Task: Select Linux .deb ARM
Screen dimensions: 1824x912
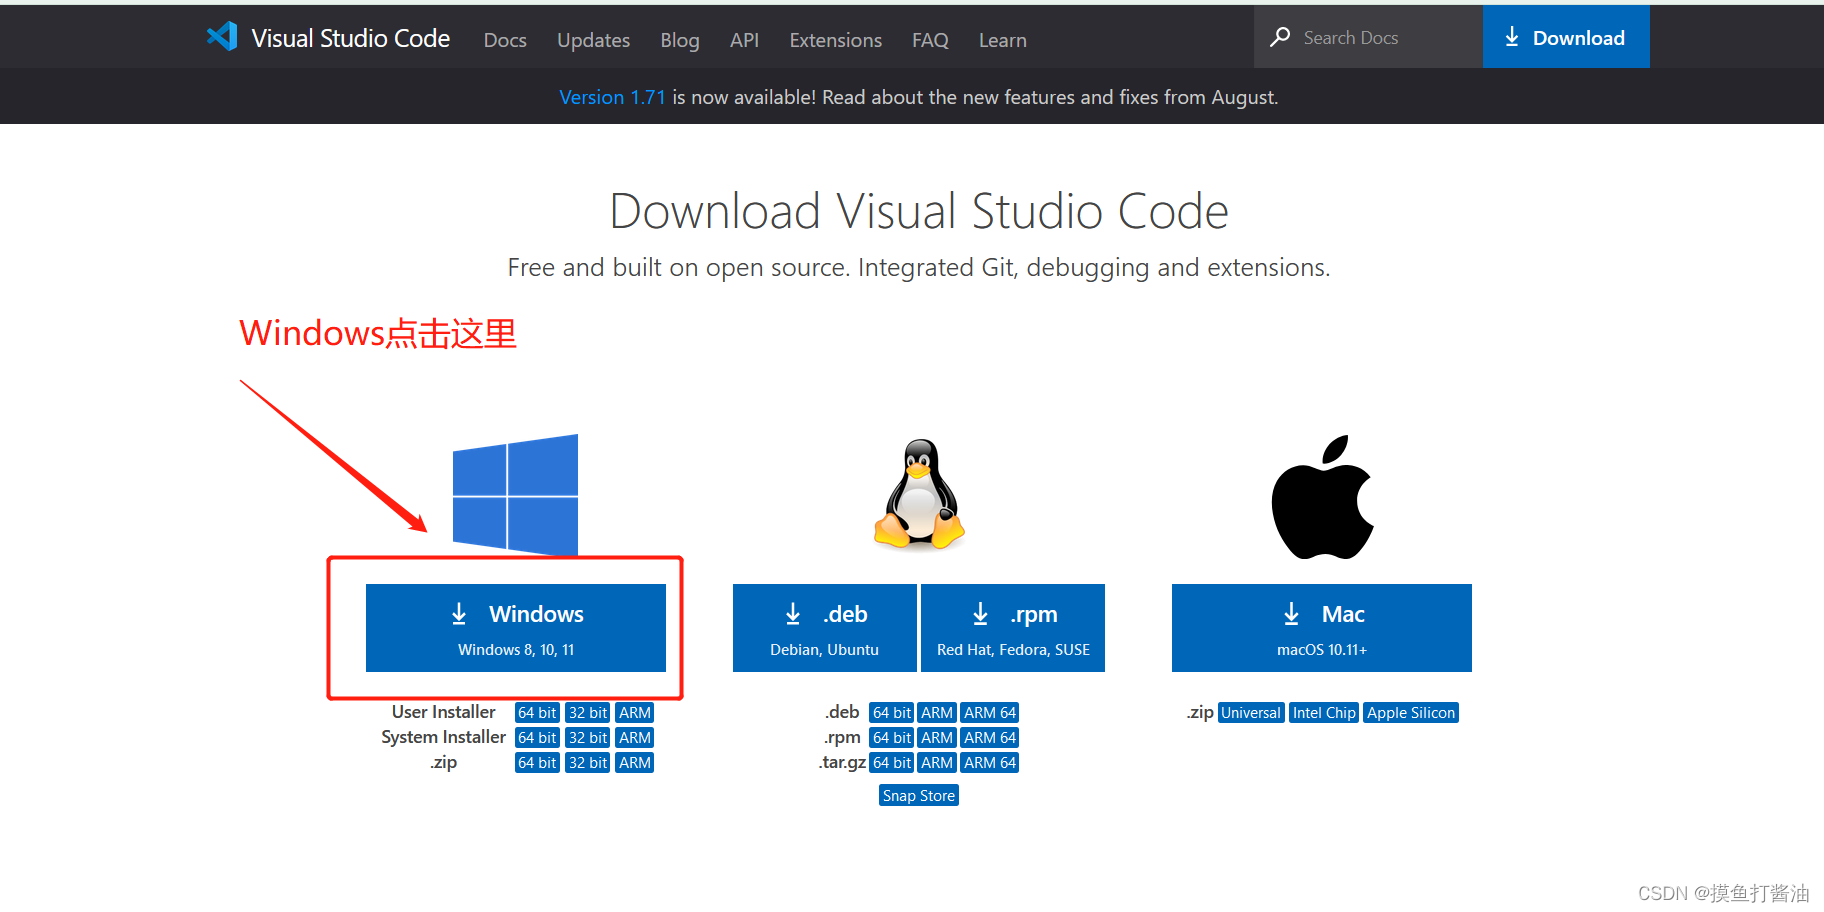Action: click(x=937, y=712)
